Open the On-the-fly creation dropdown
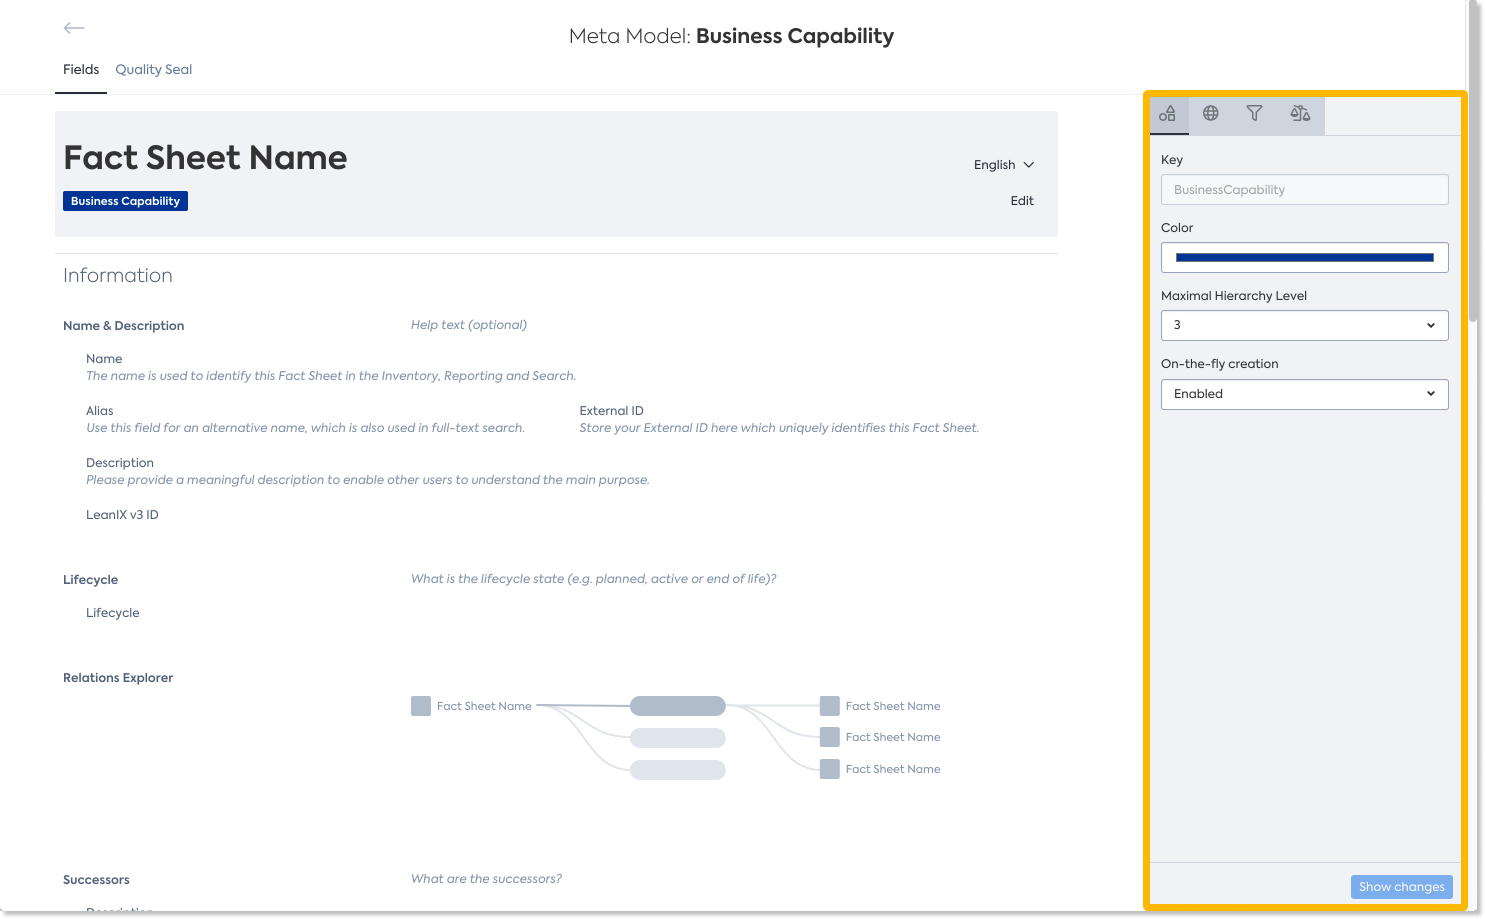1485x919 pixels. [x=1304, y=394]
